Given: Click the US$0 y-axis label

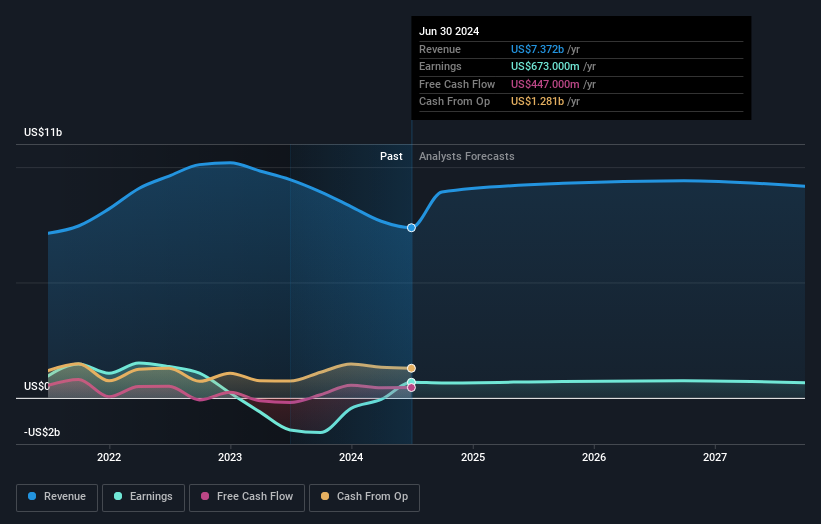Looking at the screenshot, I should pos(37,386).
